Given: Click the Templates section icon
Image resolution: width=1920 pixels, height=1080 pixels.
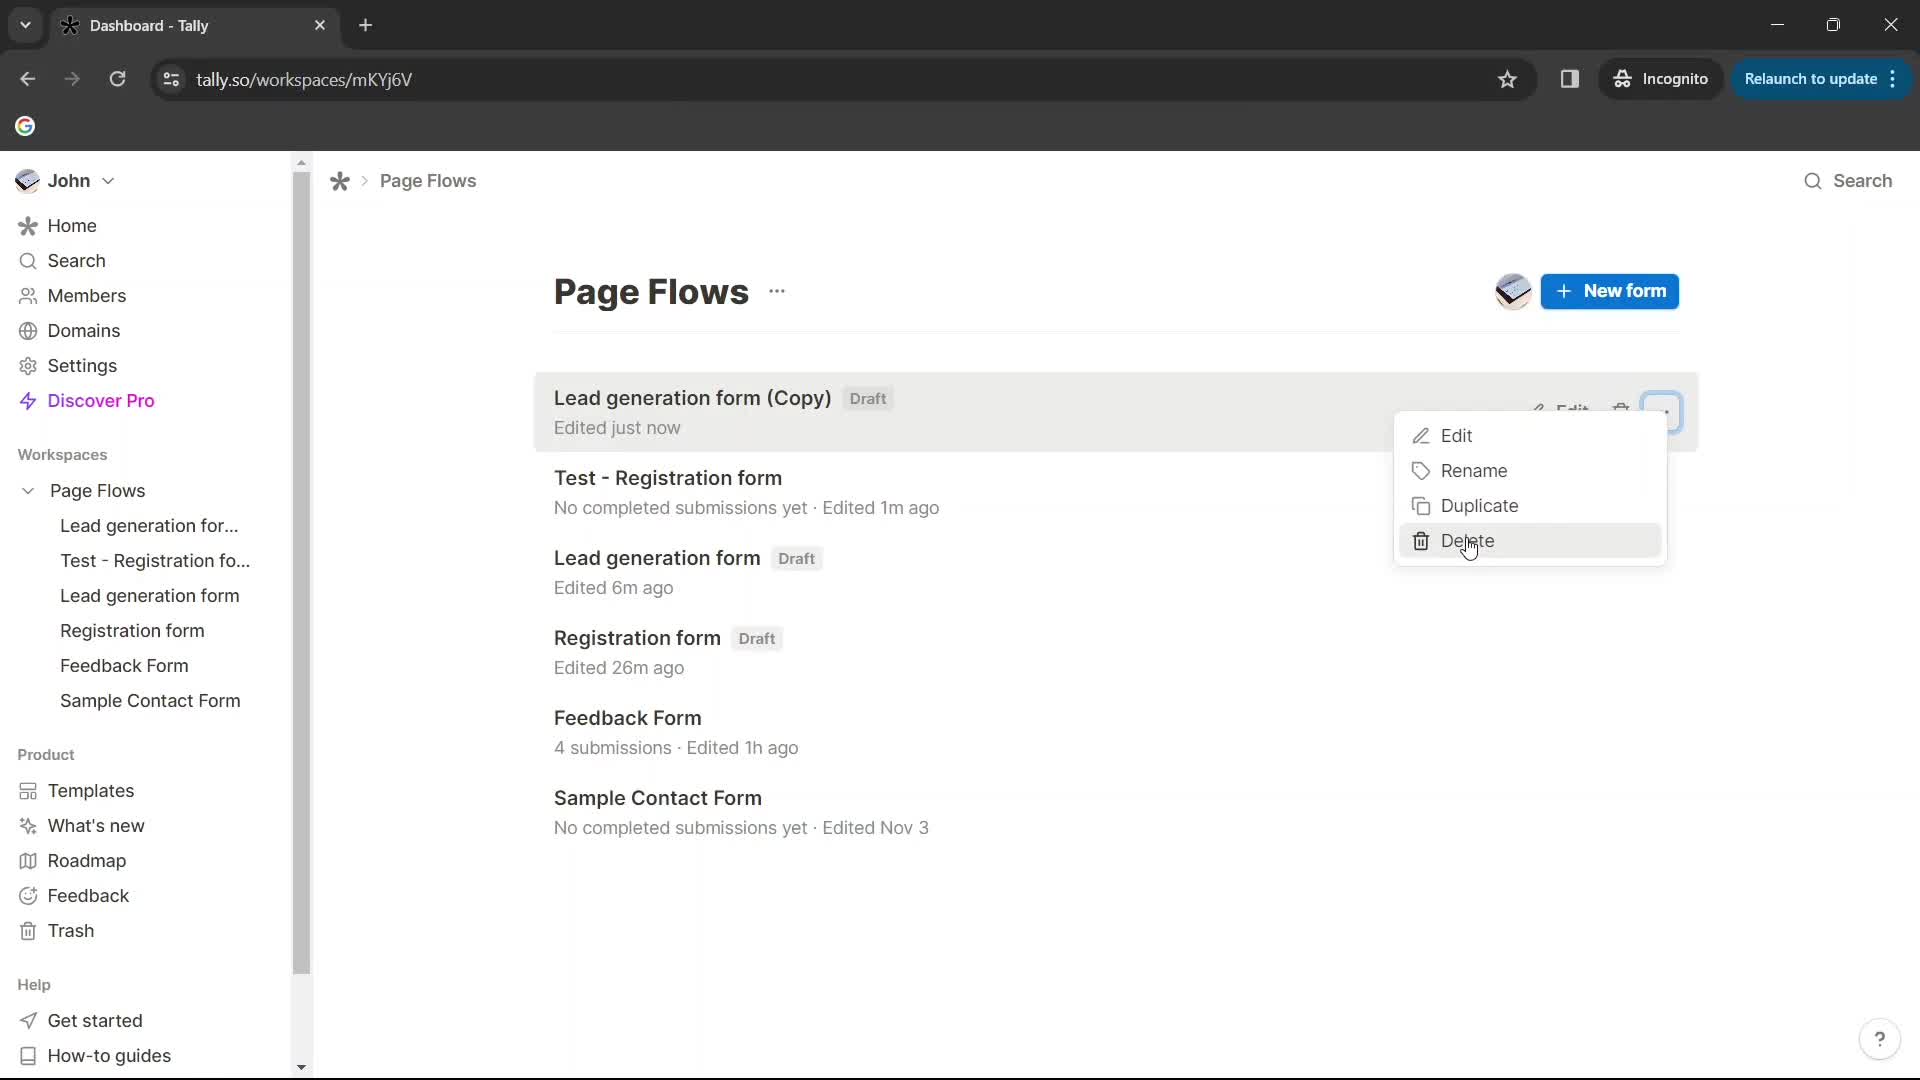Looking at the screenshot, I should tap(26, 790).
